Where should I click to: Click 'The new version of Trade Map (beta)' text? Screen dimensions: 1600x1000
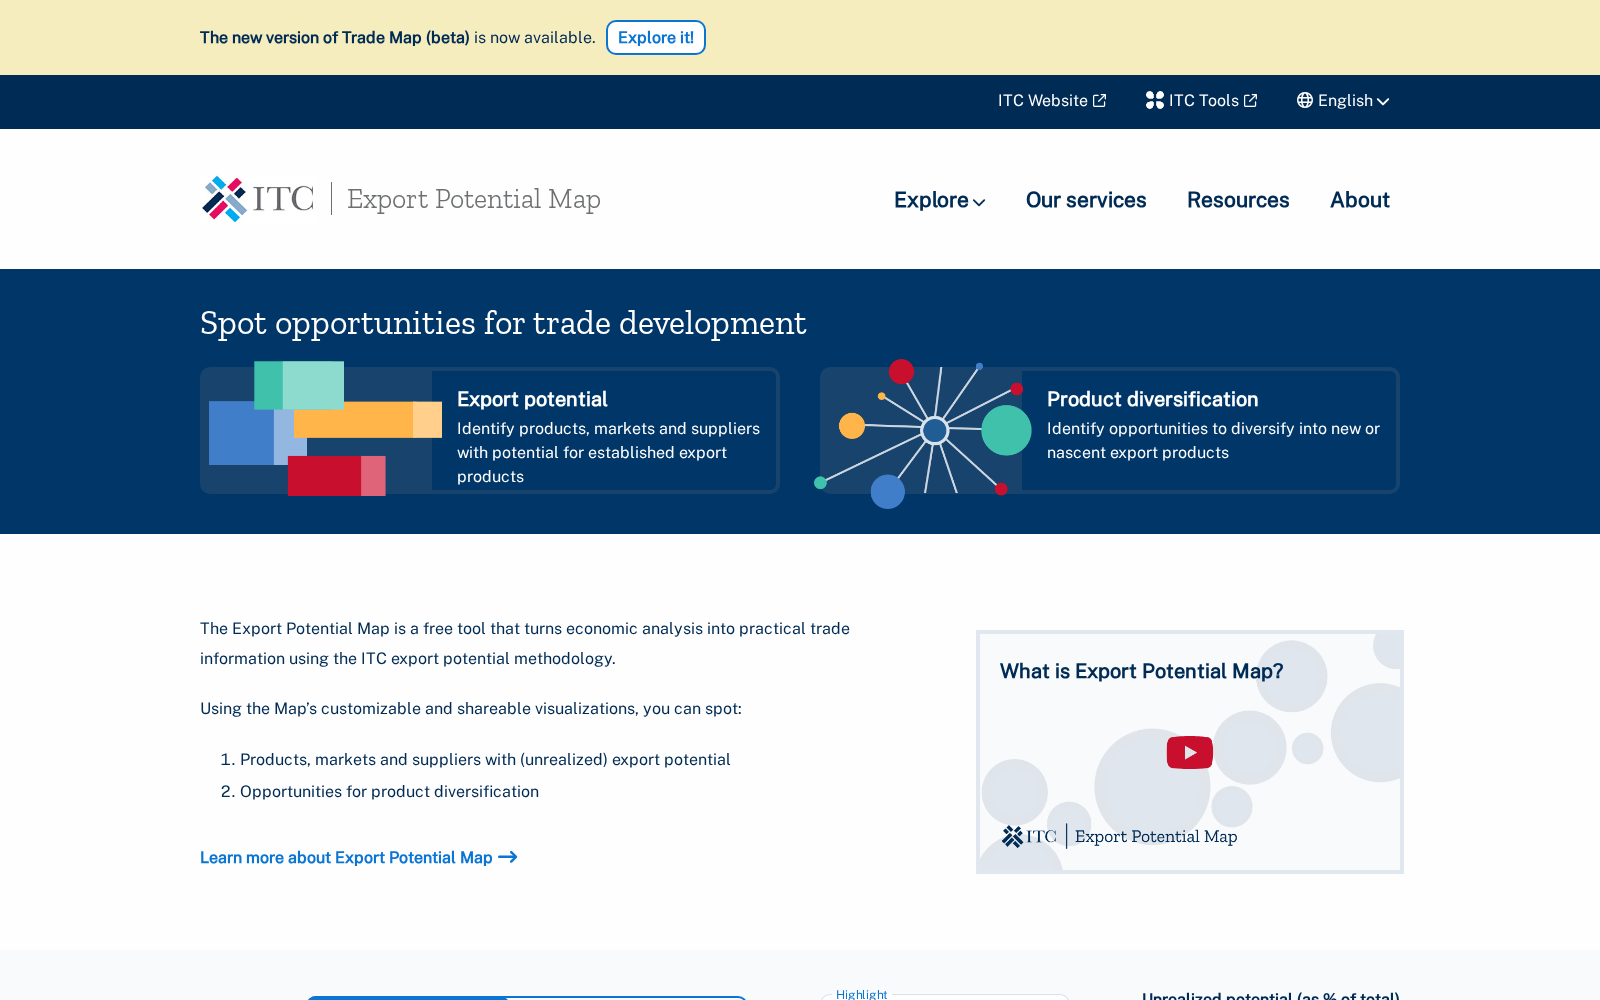(335, 38)
